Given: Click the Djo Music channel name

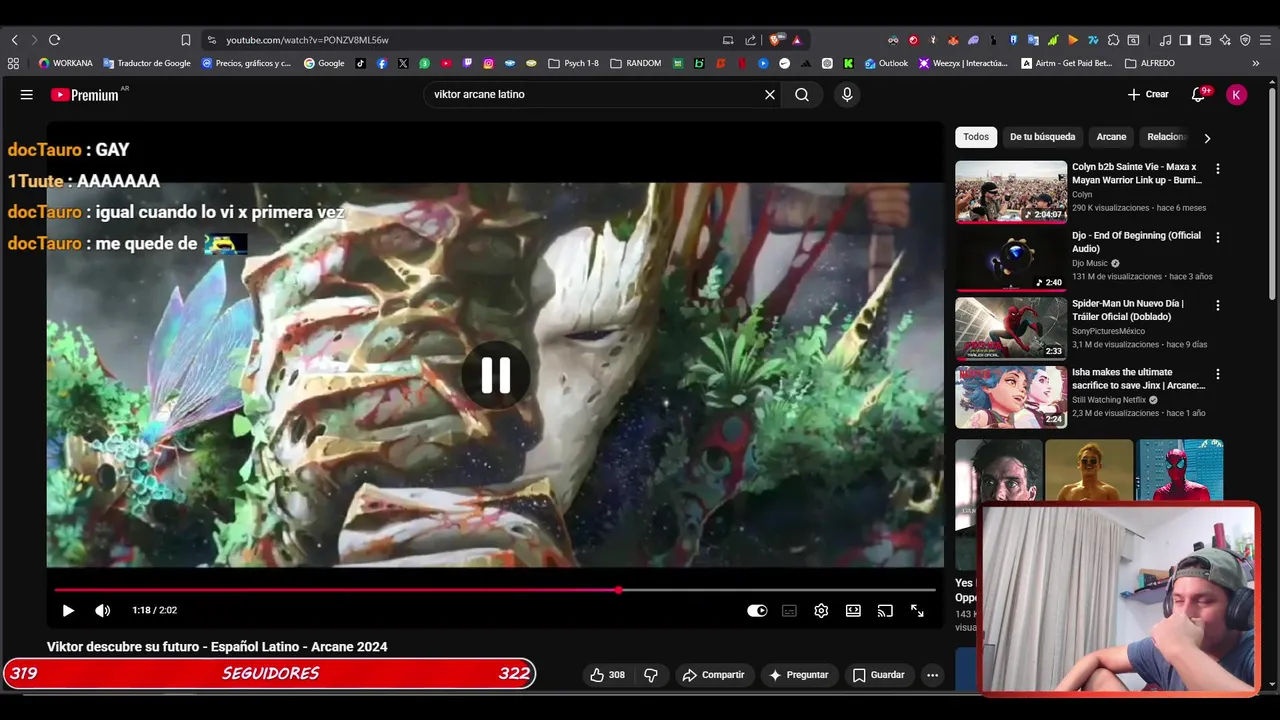Looking at the screenshot, I should 1090,263.
